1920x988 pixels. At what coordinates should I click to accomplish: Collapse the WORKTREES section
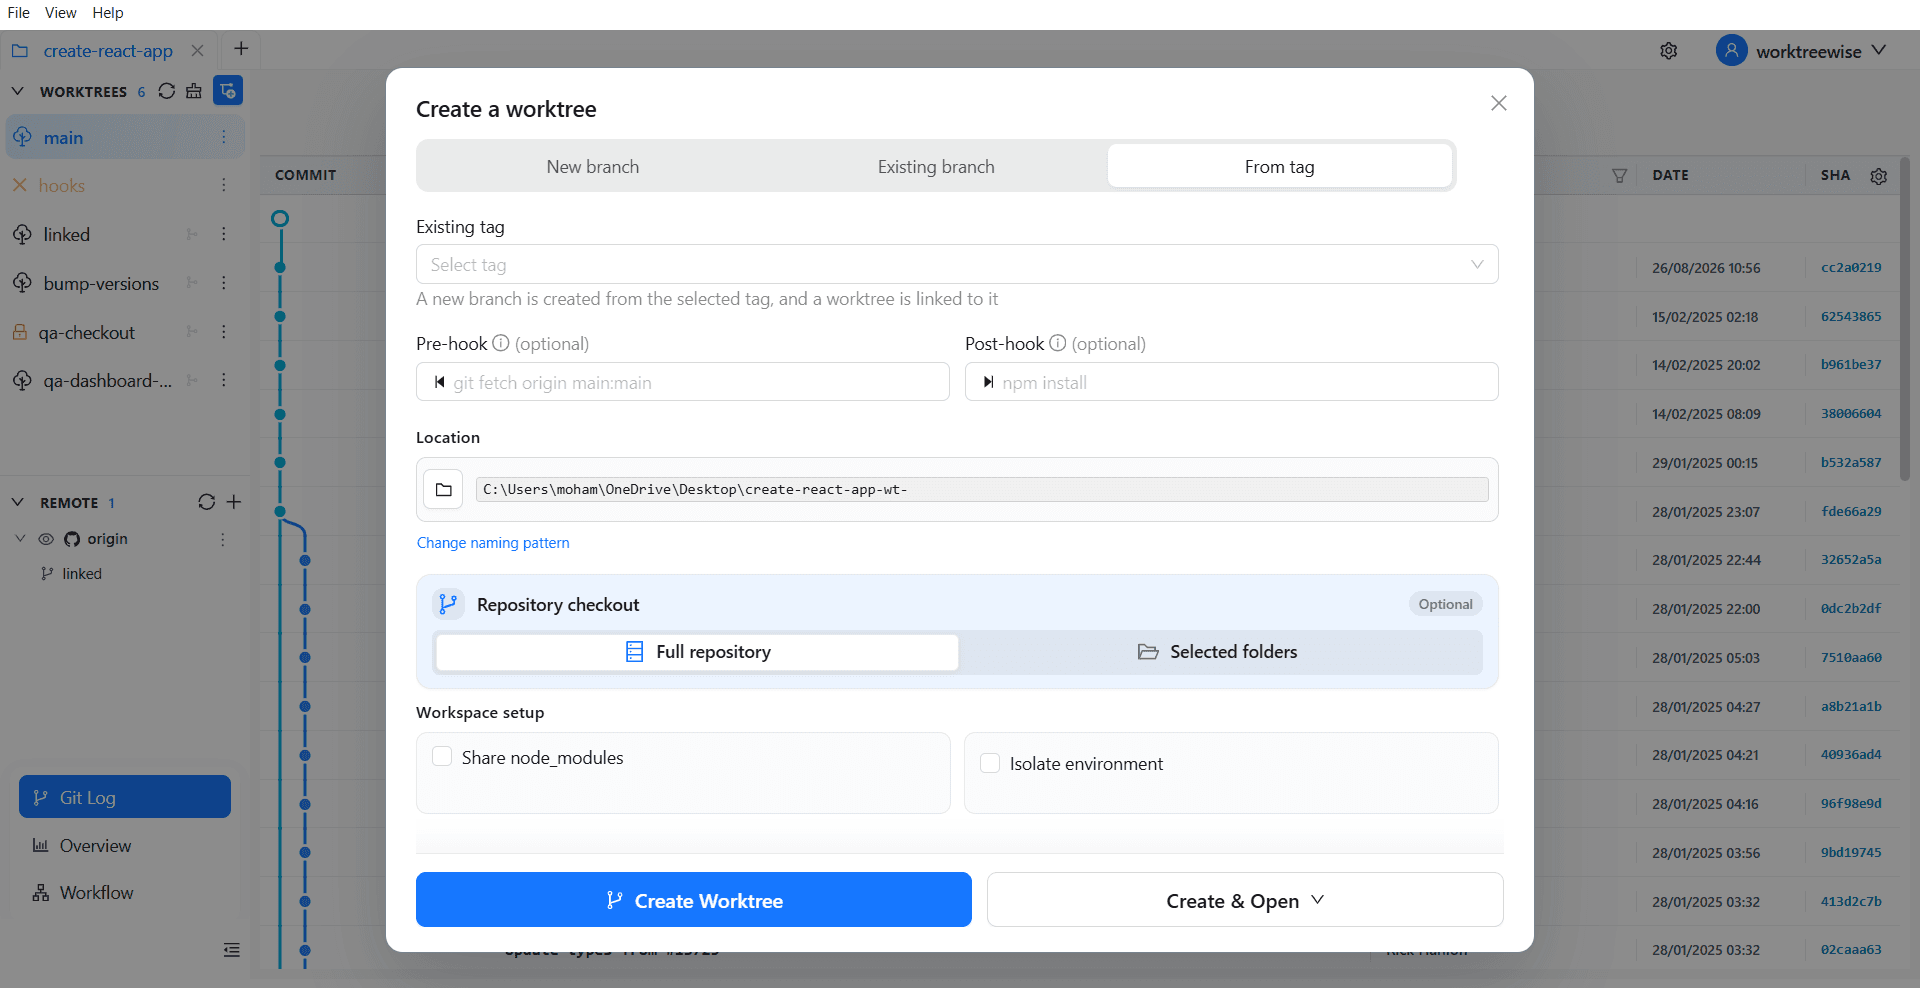tap(17, 91)
